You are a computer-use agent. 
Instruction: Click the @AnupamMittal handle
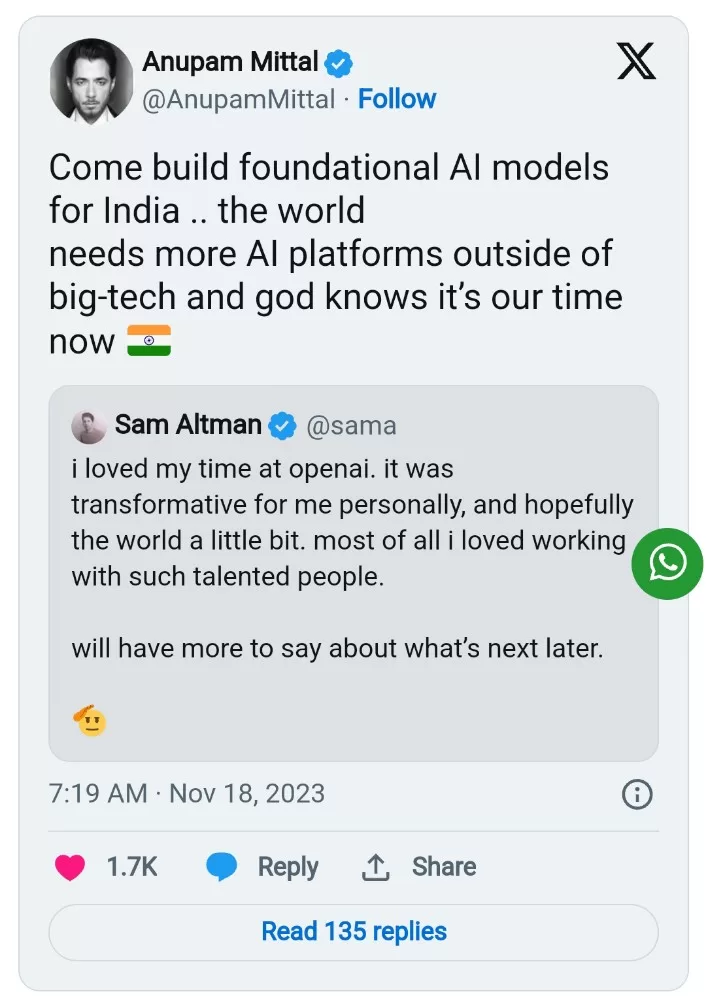coord(239,99)
